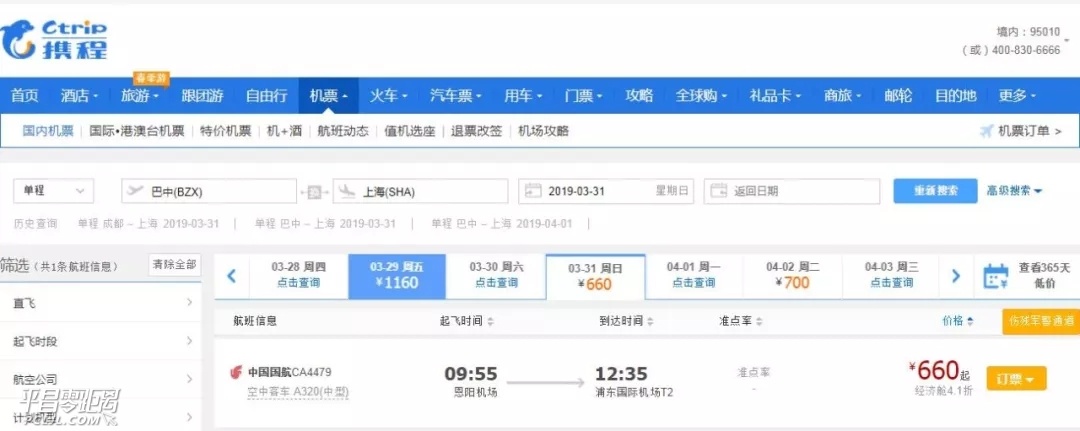This screenshot has width=1080, height=431.
Task: Click departure city field 巴中(BZX)
Action: [209, 191]
